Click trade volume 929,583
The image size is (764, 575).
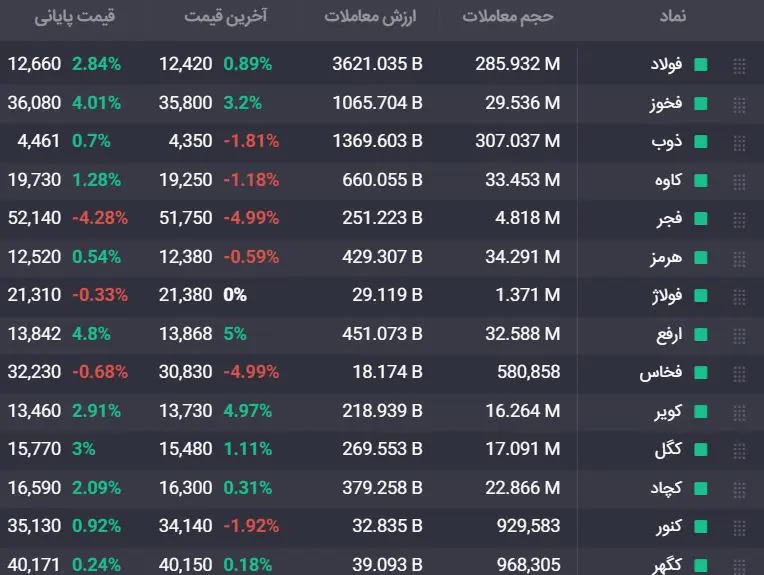coord(529,526)
